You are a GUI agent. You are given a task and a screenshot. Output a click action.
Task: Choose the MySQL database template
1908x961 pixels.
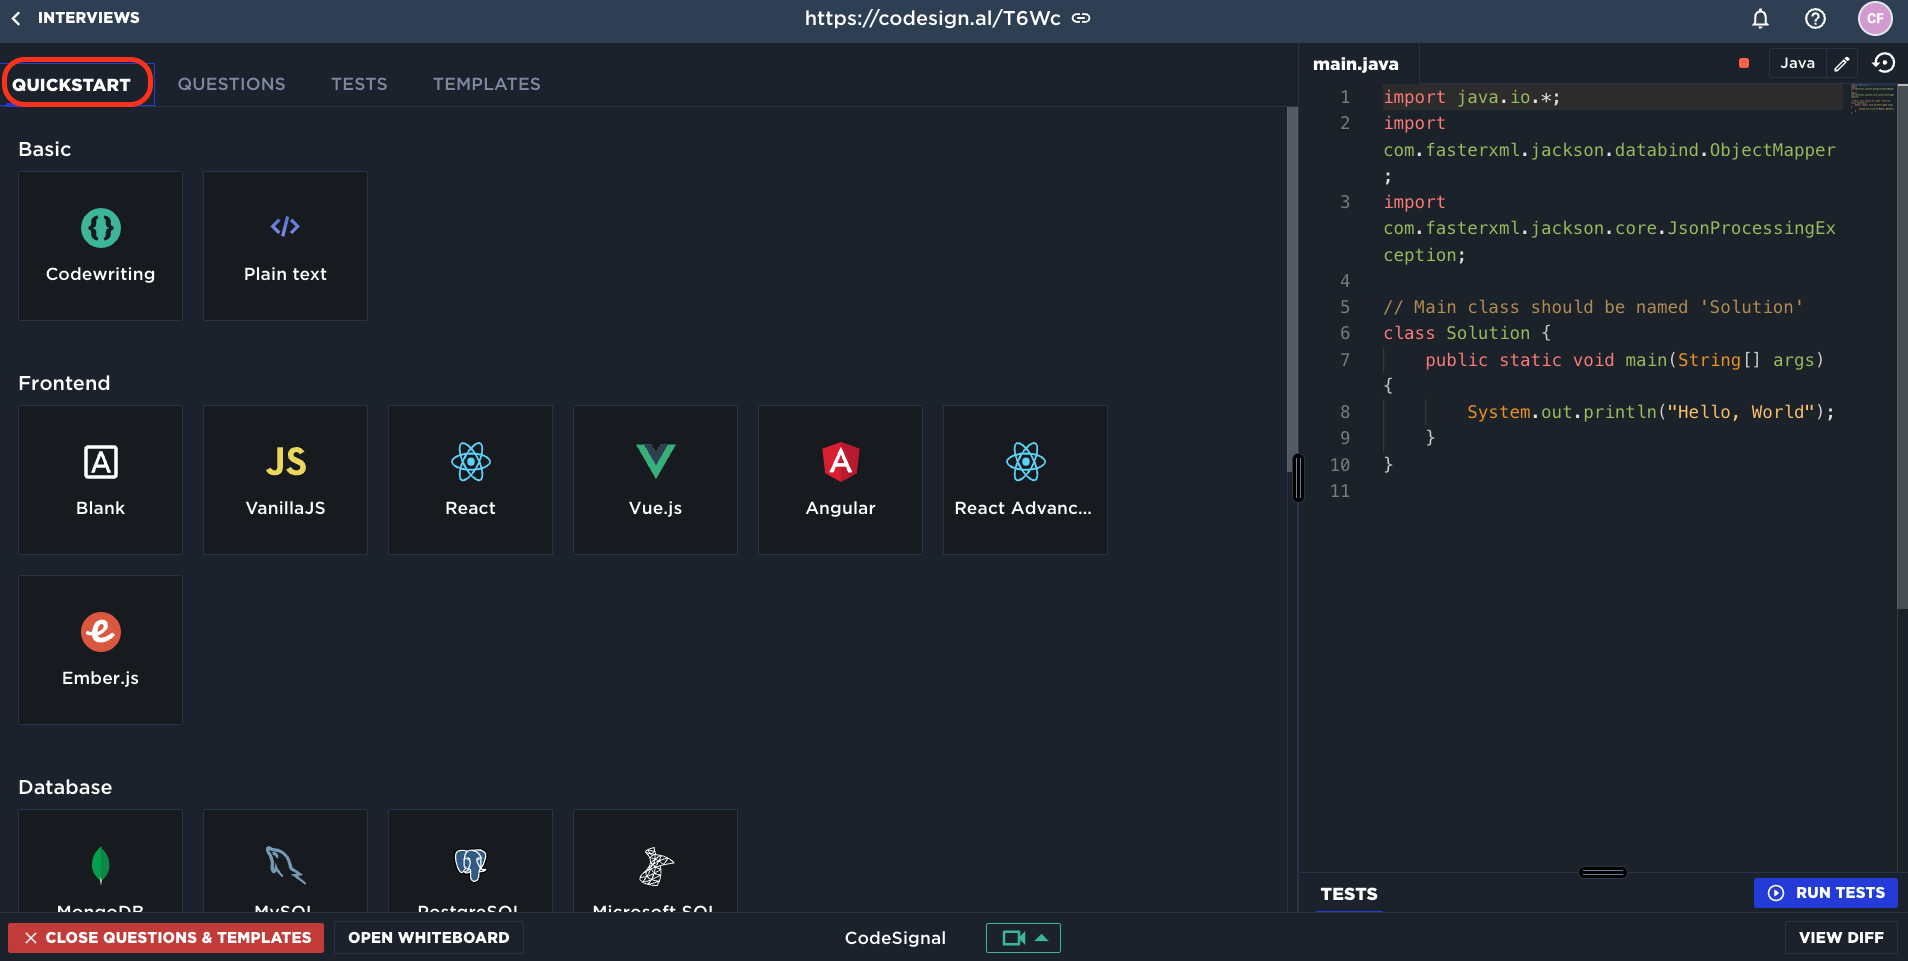pyautogui.click(x=285, y=861)
